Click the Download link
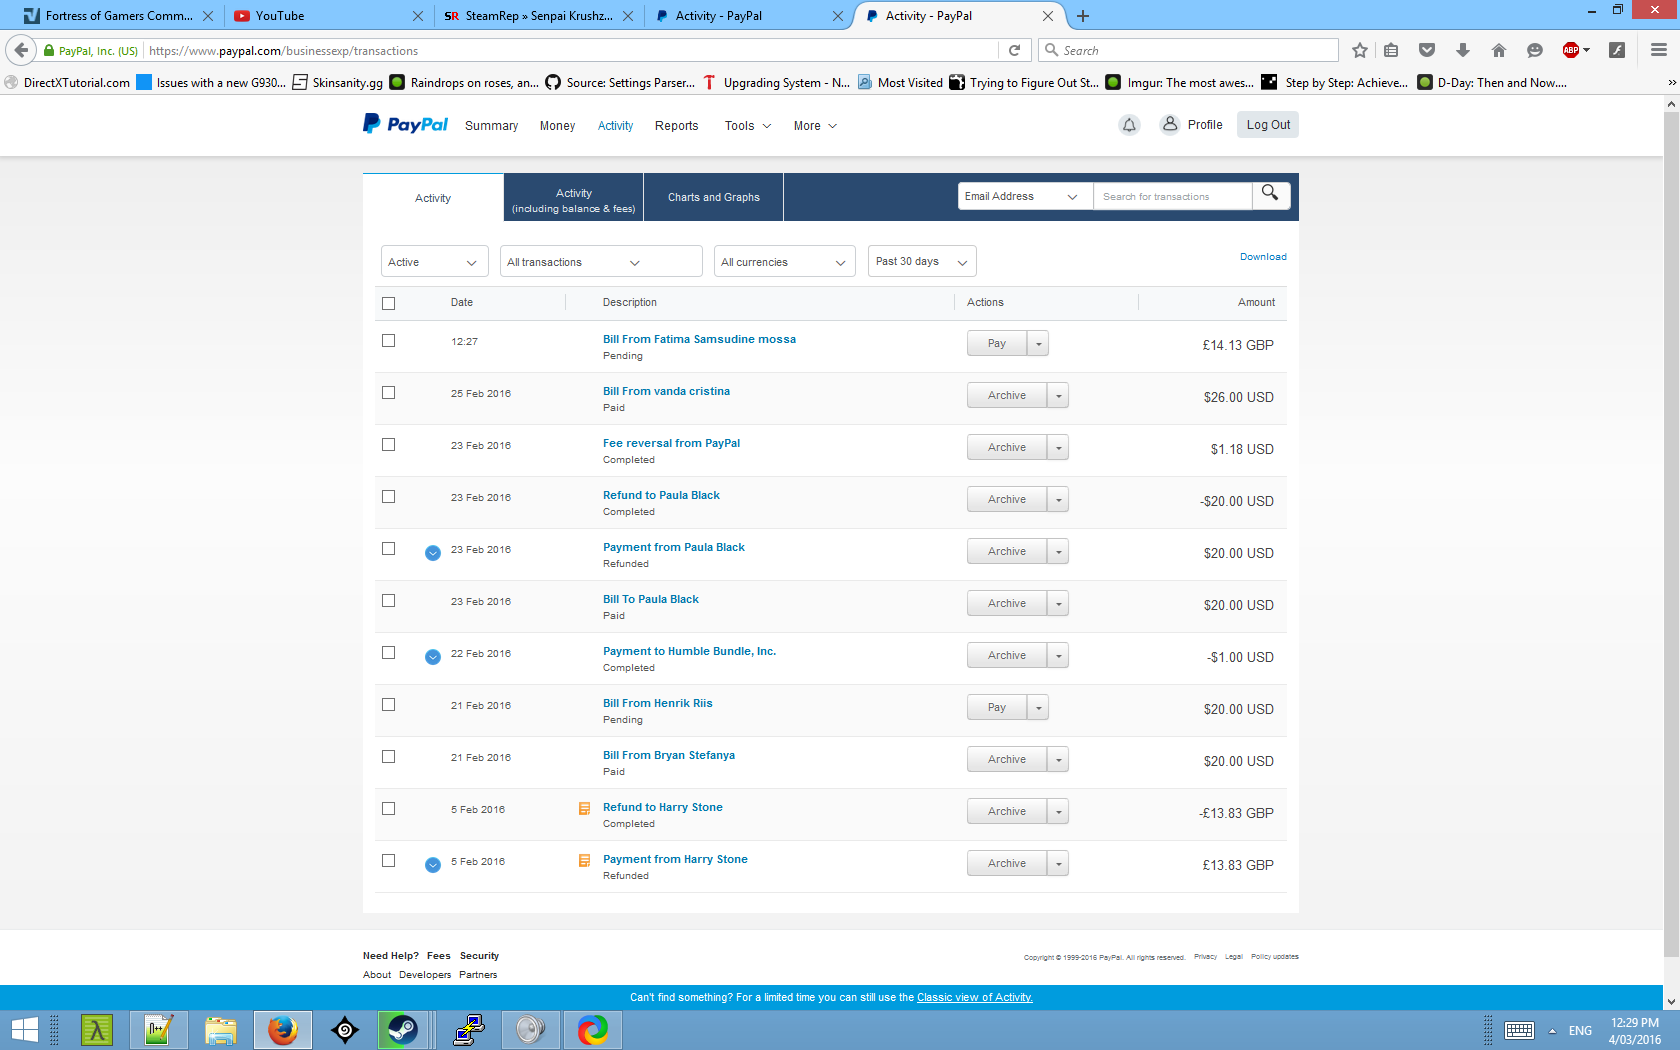 (1263, 257)
